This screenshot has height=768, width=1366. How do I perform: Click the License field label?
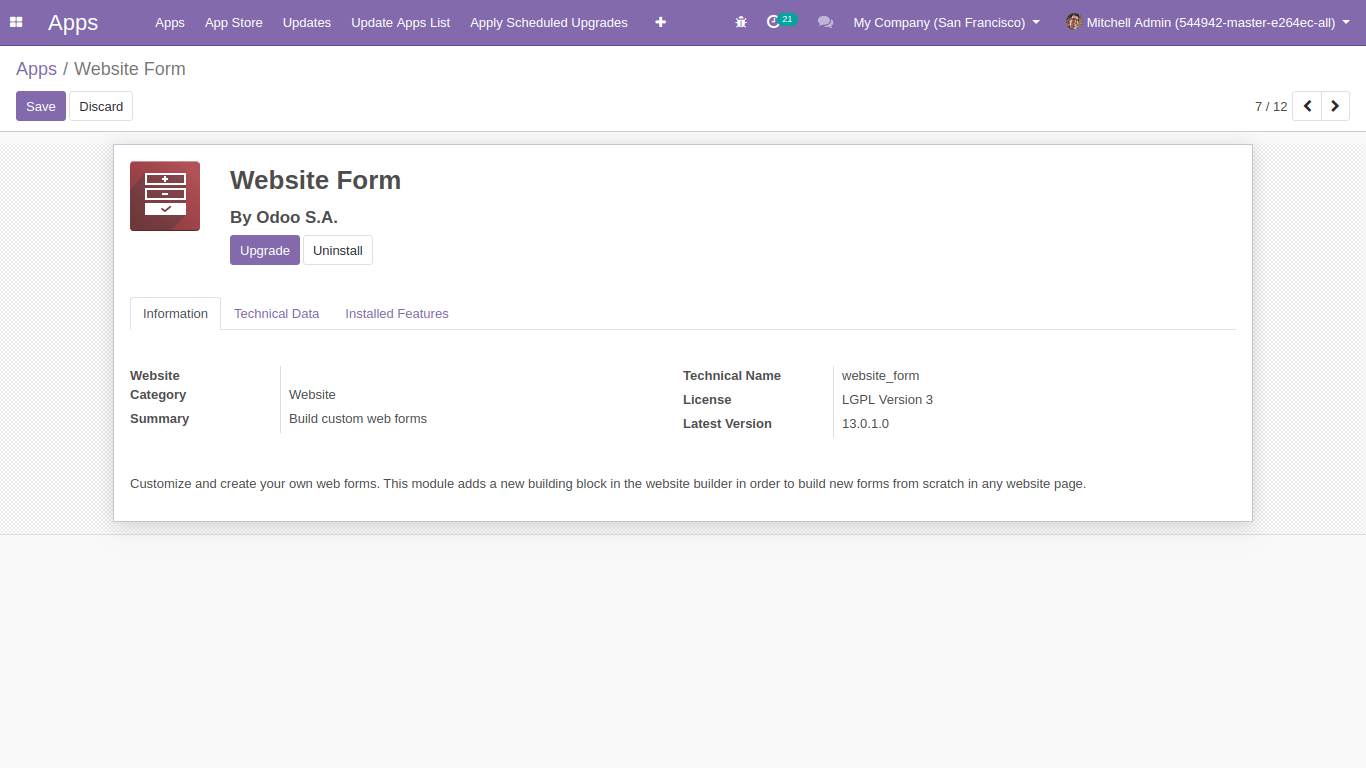coord(707,399)
